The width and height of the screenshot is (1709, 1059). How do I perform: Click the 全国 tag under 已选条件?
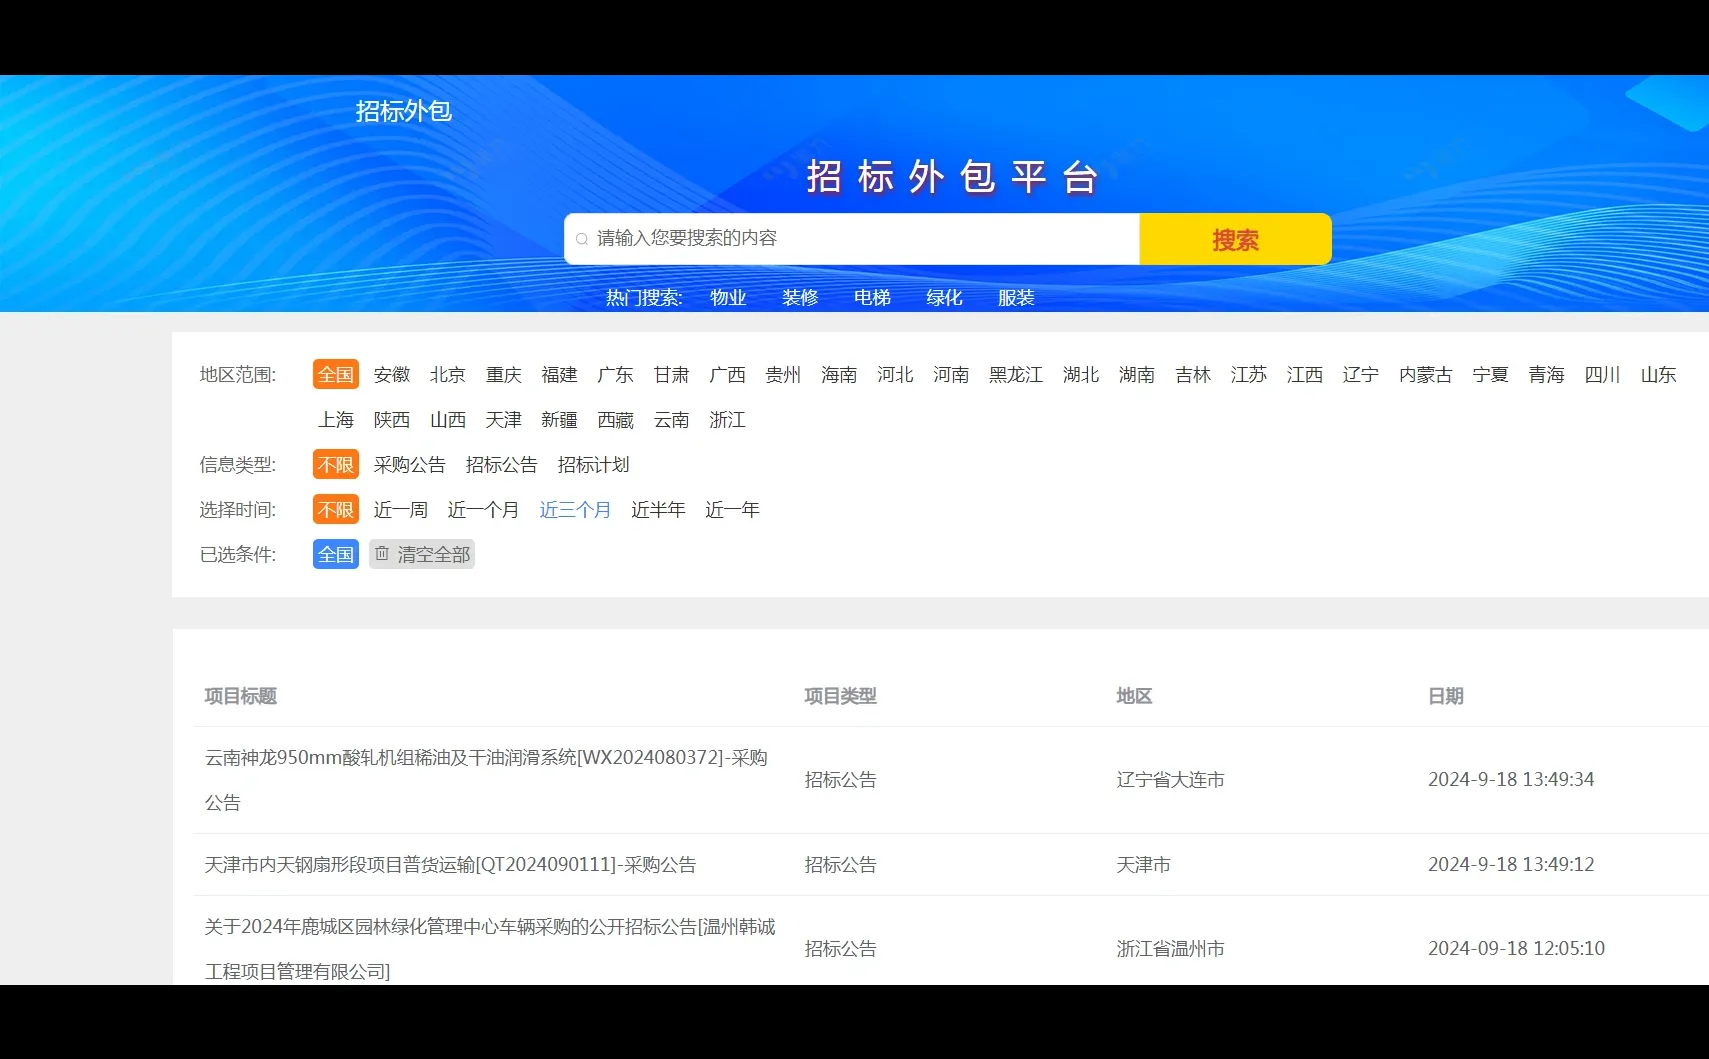click(x=335, y=554)
